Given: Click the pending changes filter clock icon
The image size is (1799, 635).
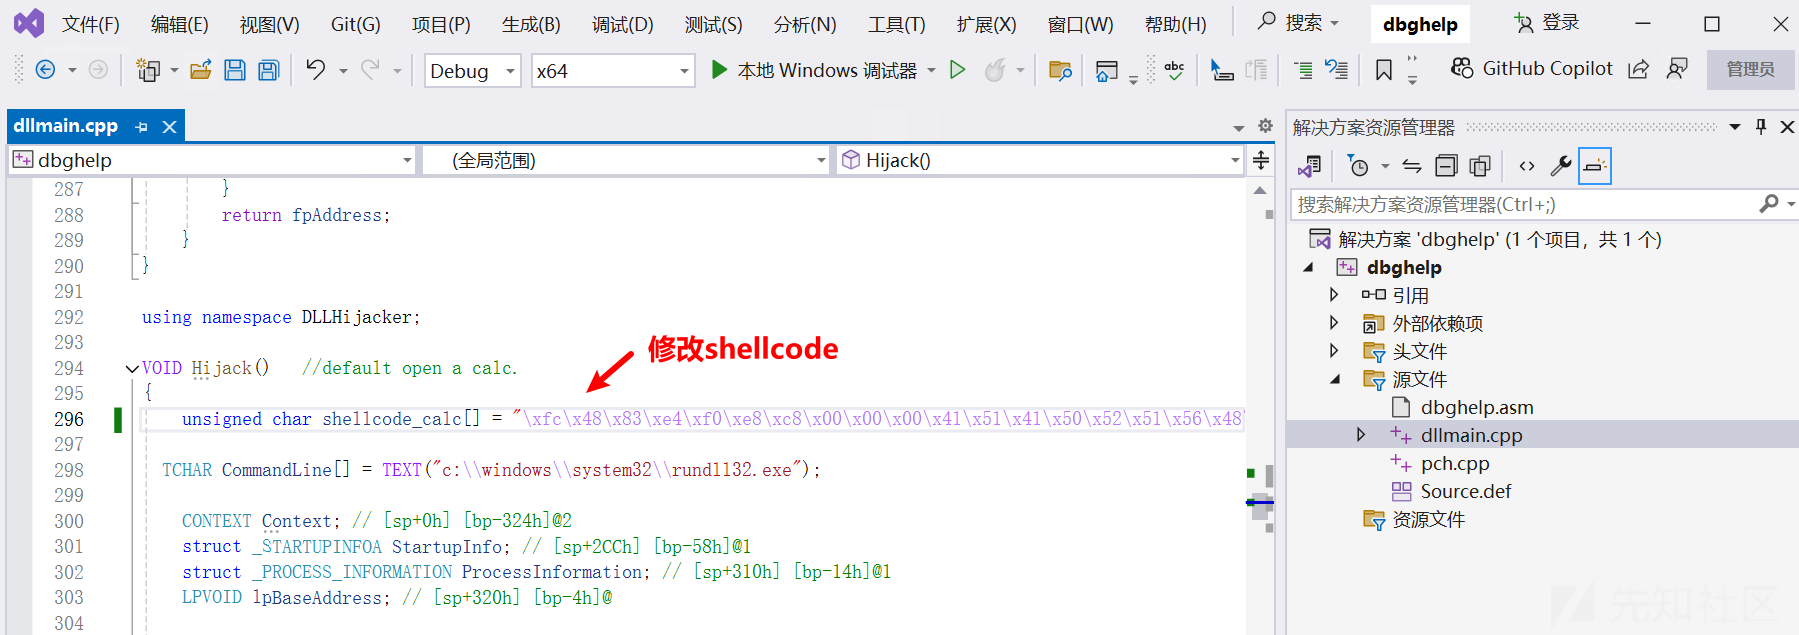Looking at the screenshot, I should coord(1358,166).
